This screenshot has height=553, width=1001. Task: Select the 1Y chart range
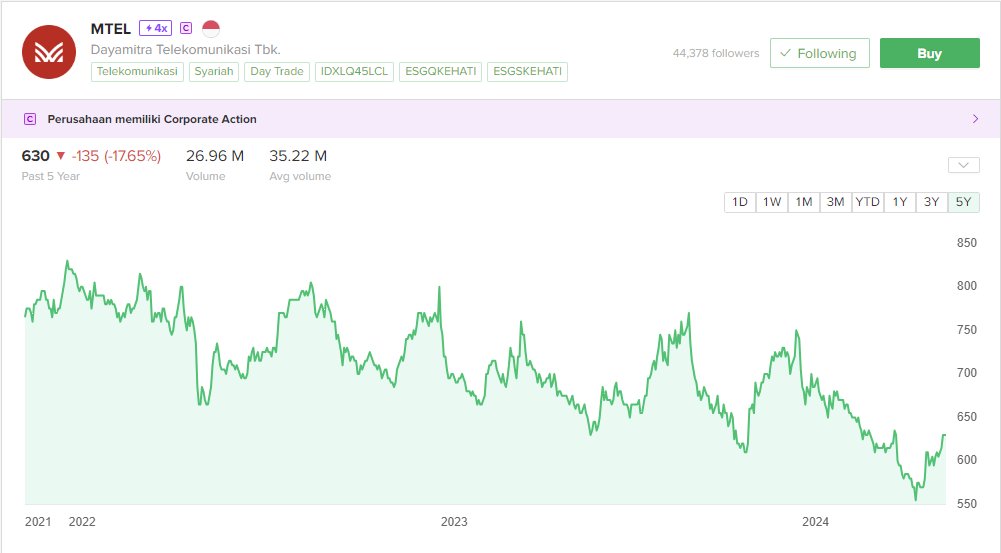[899, 202]
